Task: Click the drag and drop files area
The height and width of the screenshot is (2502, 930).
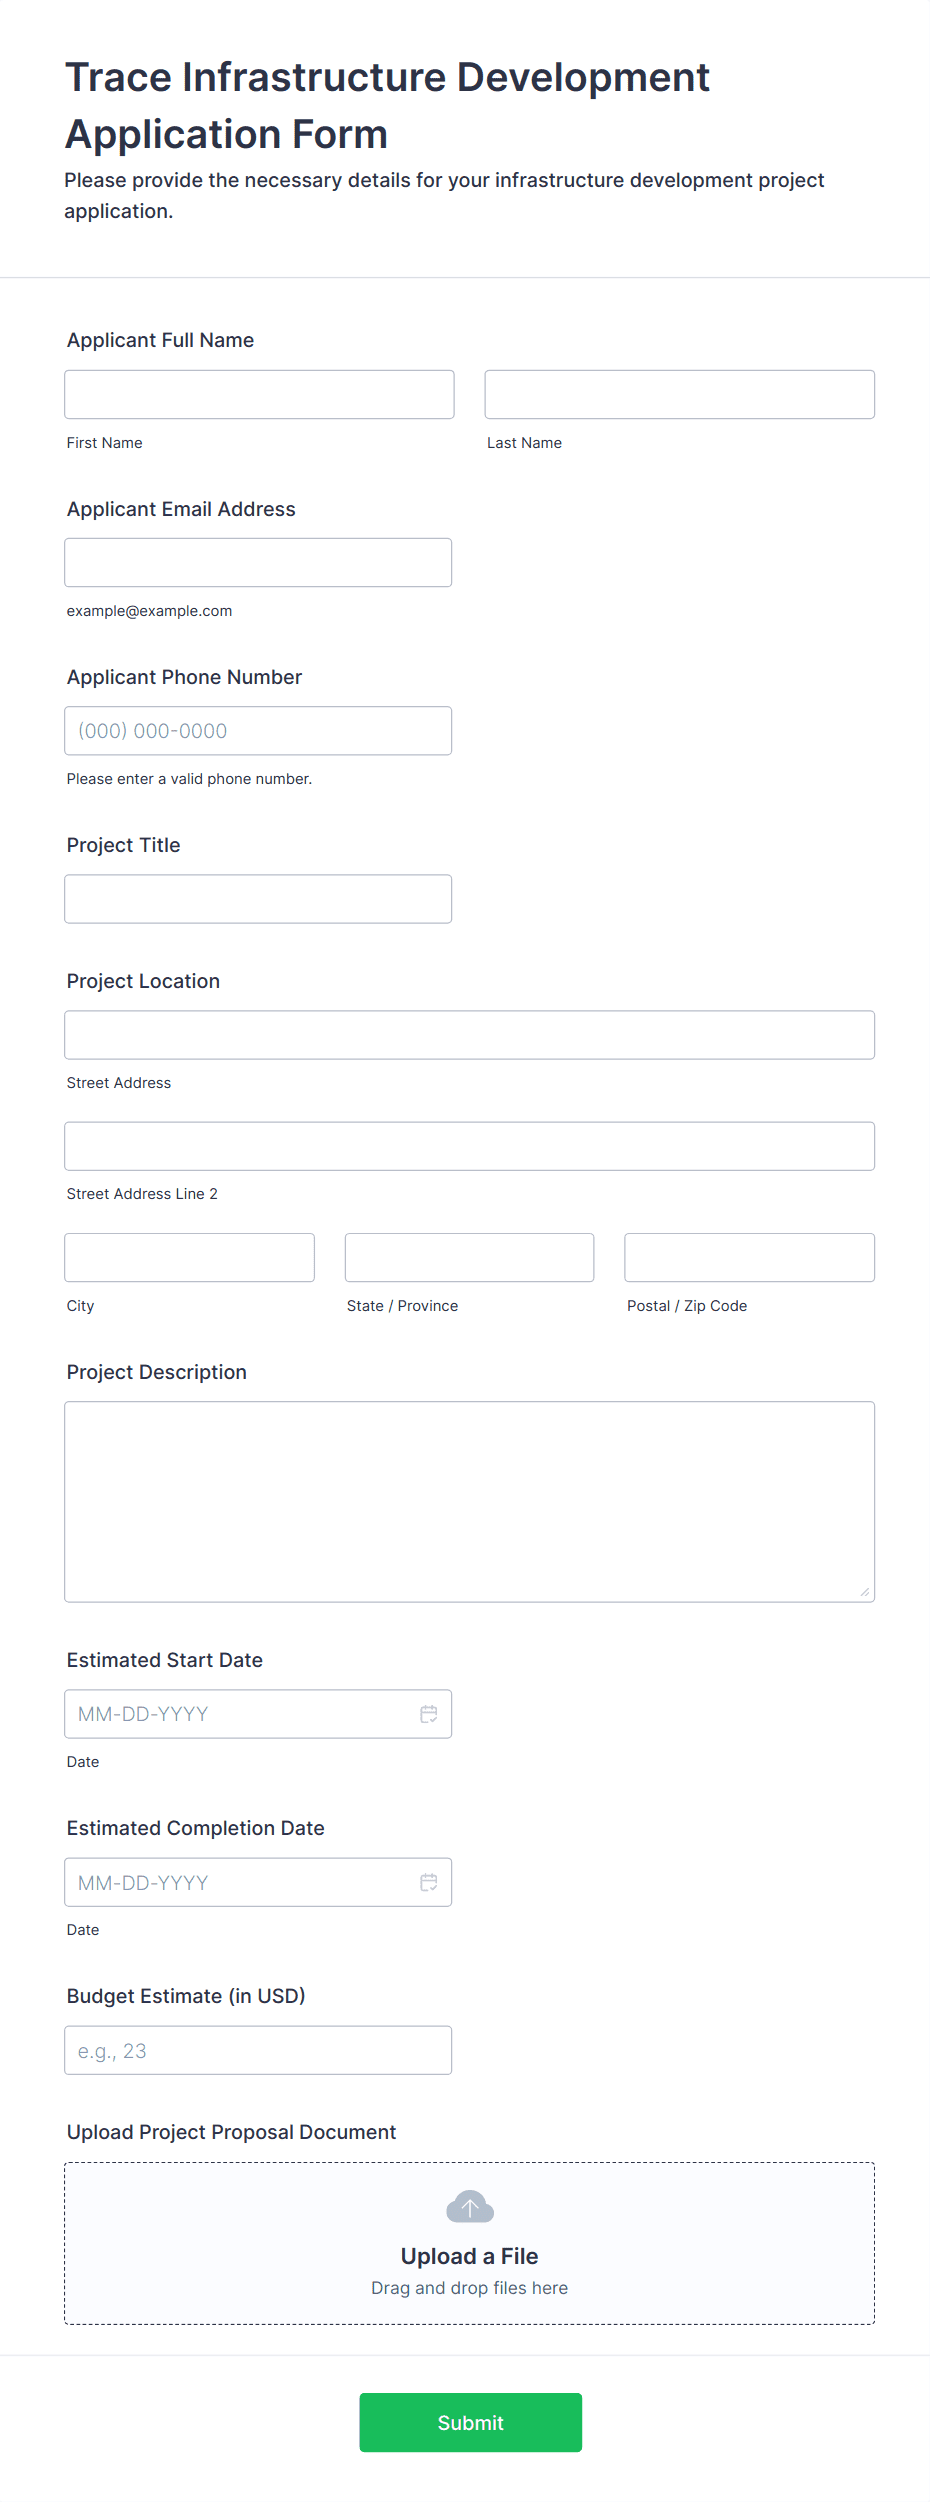Action: pos(469,2288)
